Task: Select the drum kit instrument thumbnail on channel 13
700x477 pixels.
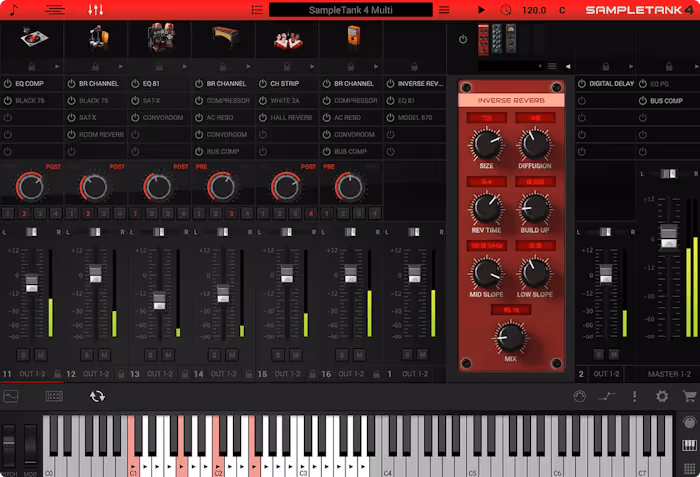Action: (x=161, y=37)
